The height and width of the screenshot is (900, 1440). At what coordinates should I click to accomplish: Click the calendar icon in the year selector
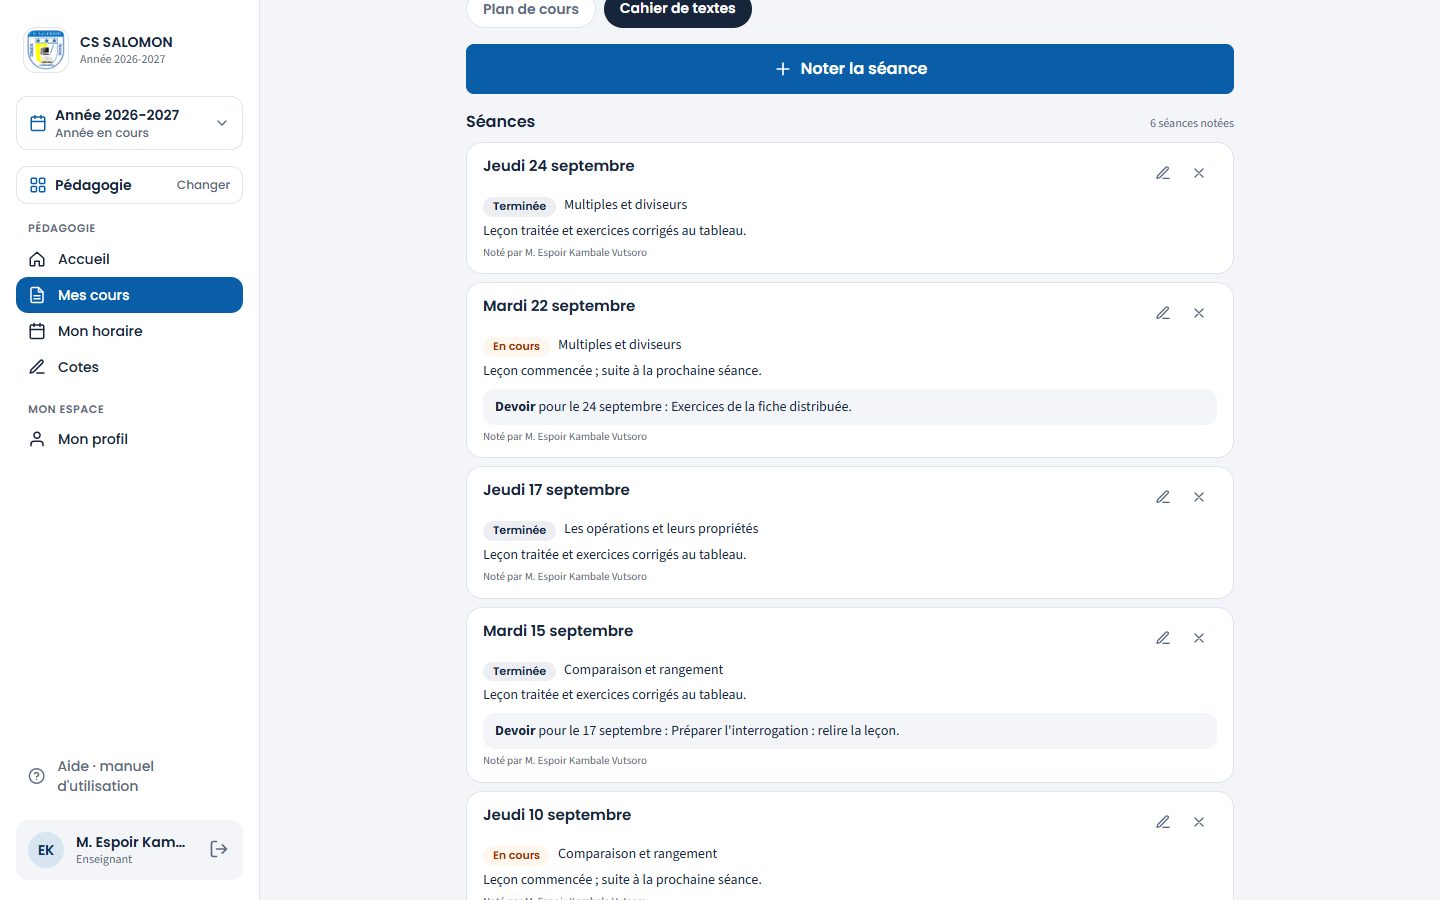click(38, 123)
